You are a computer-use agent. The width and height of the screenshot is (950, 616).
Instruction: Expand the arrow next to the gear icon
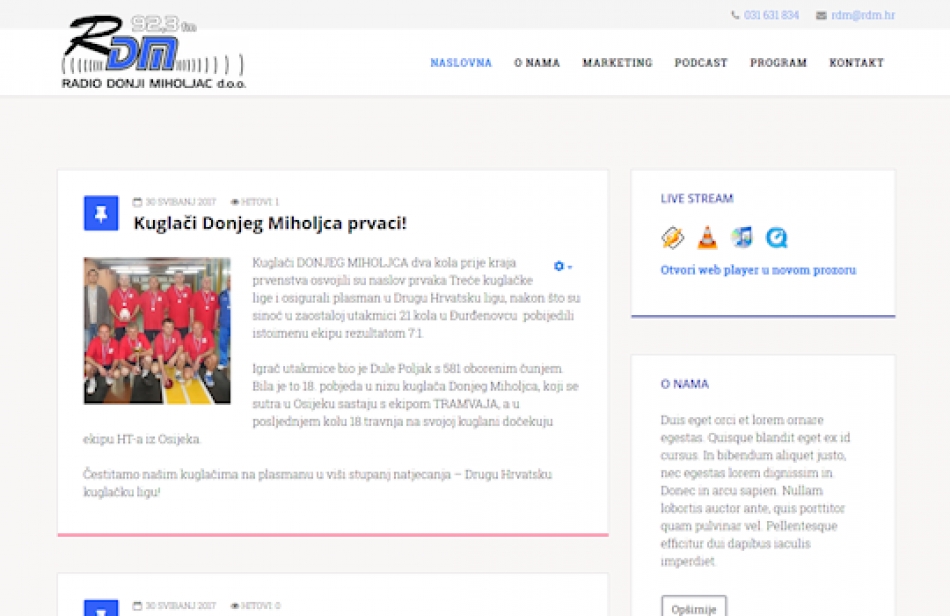tap(568, 266)
